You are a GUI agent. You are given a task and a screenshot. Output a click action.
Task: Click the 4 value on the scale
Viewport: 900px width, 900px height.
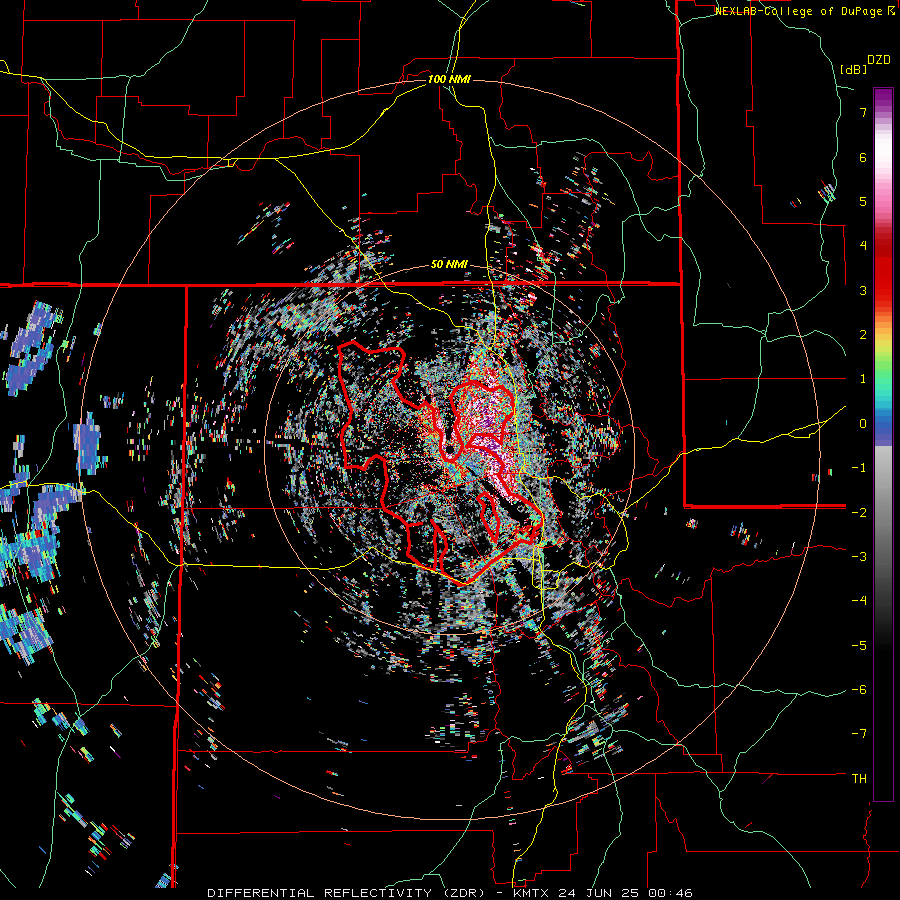tap(863, 246)
